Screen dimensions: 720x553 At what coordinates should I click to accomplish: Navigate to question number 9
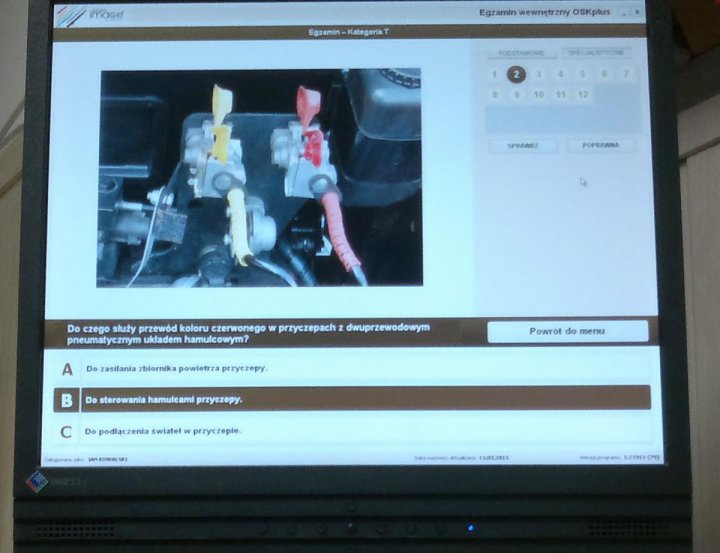click(x=517, y=95)
